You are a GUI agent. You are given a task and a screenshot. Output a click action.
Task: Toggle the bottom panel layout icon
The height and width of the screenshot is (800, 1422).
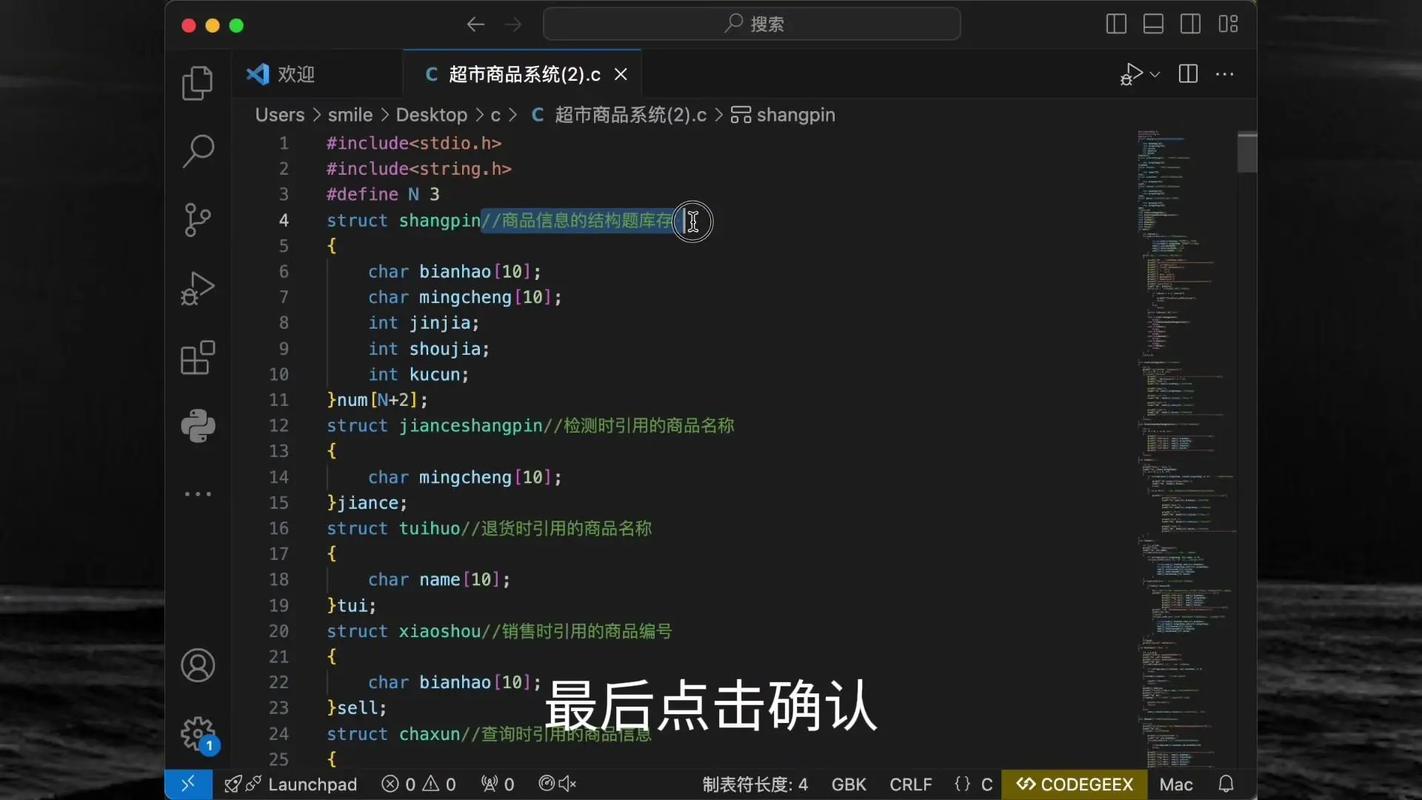pos(1153,24)
